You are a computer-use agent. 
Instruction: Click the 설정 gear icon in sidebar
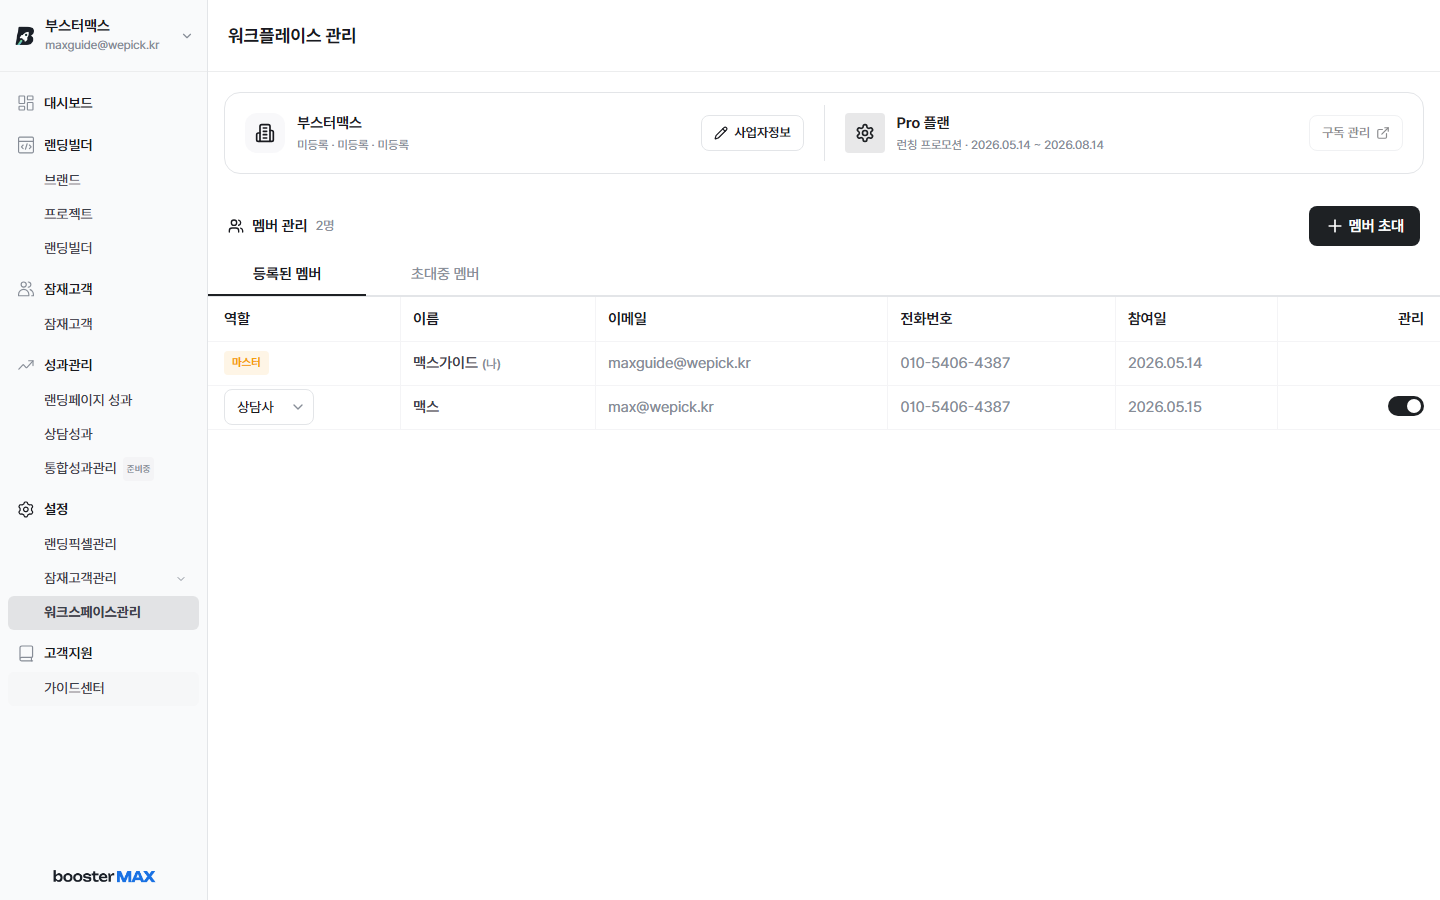click(x=26, y=509)
